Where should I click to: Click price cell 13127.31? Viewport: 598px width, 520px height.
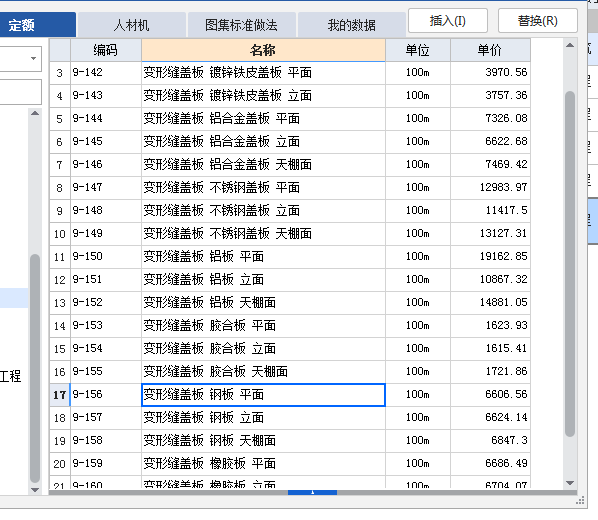490,233
